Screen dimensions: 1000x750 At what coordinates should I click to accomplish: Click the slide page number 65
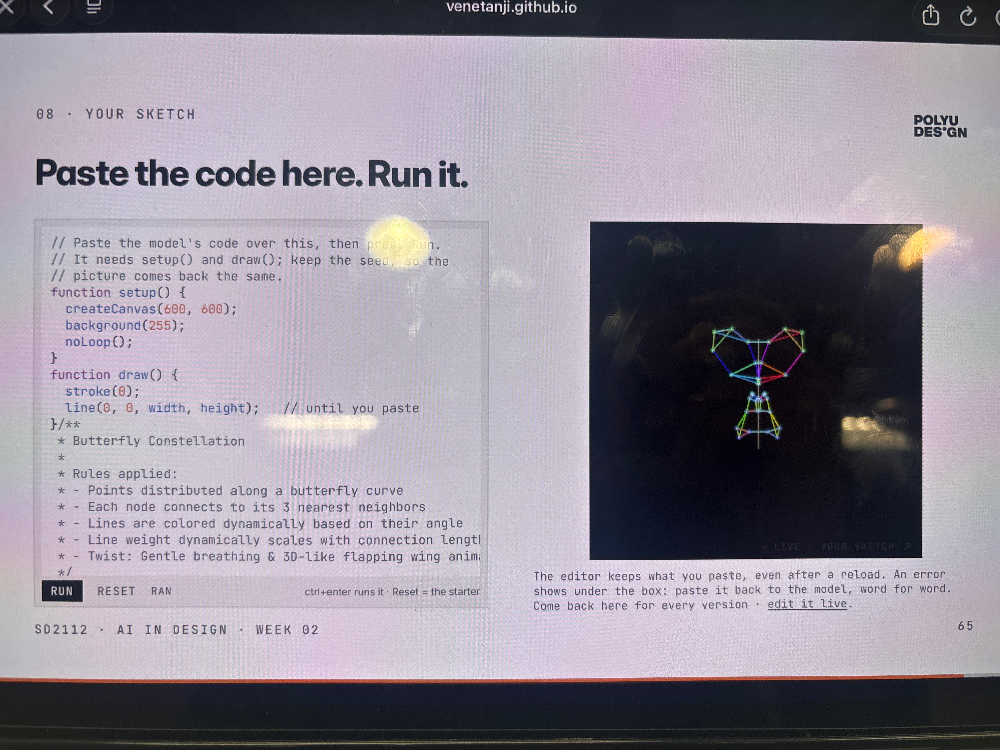965,626
